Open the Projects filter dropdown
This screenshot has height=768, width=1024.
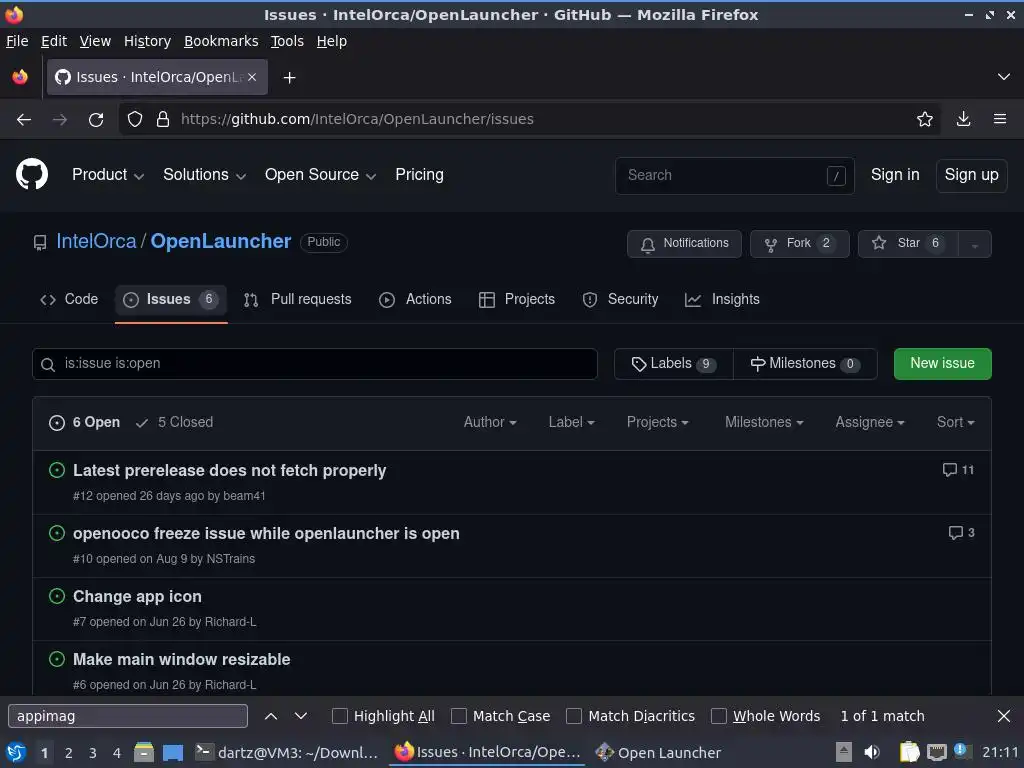coord(658,423)
